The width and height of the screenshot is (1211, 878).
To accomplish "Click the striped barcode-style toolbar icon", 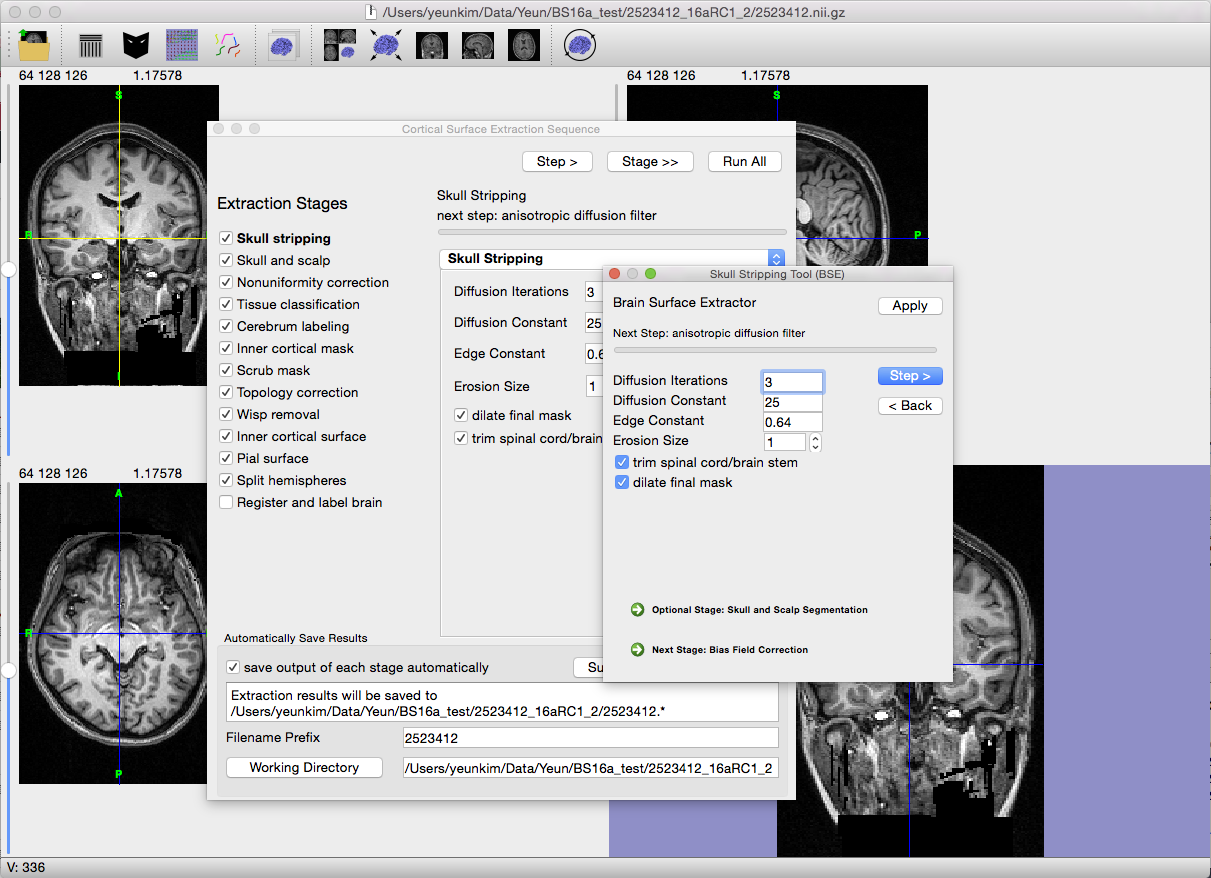I will tap(91, 45).
